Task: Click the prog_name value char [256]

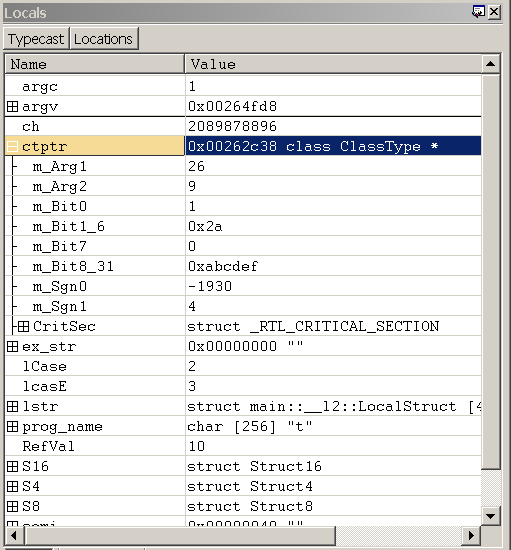Action: point(250,427)
